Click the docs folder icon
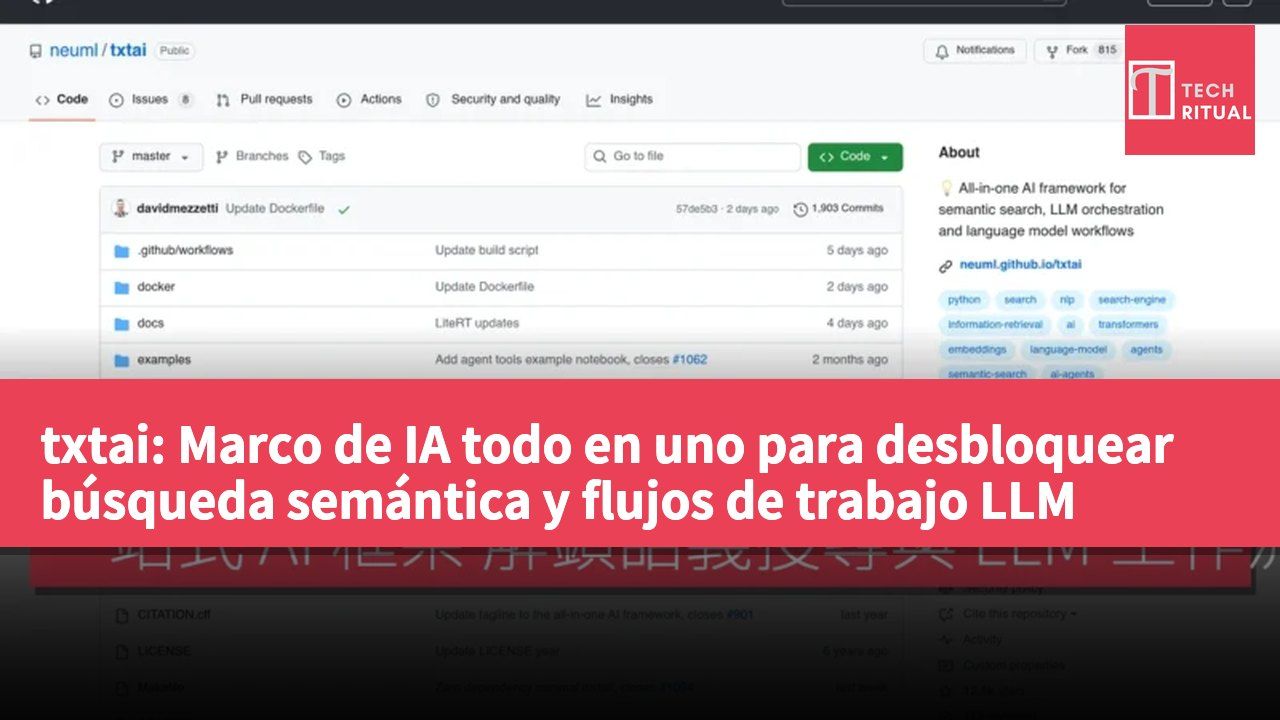The image size is (1280, 720). (x=122, y=323)
